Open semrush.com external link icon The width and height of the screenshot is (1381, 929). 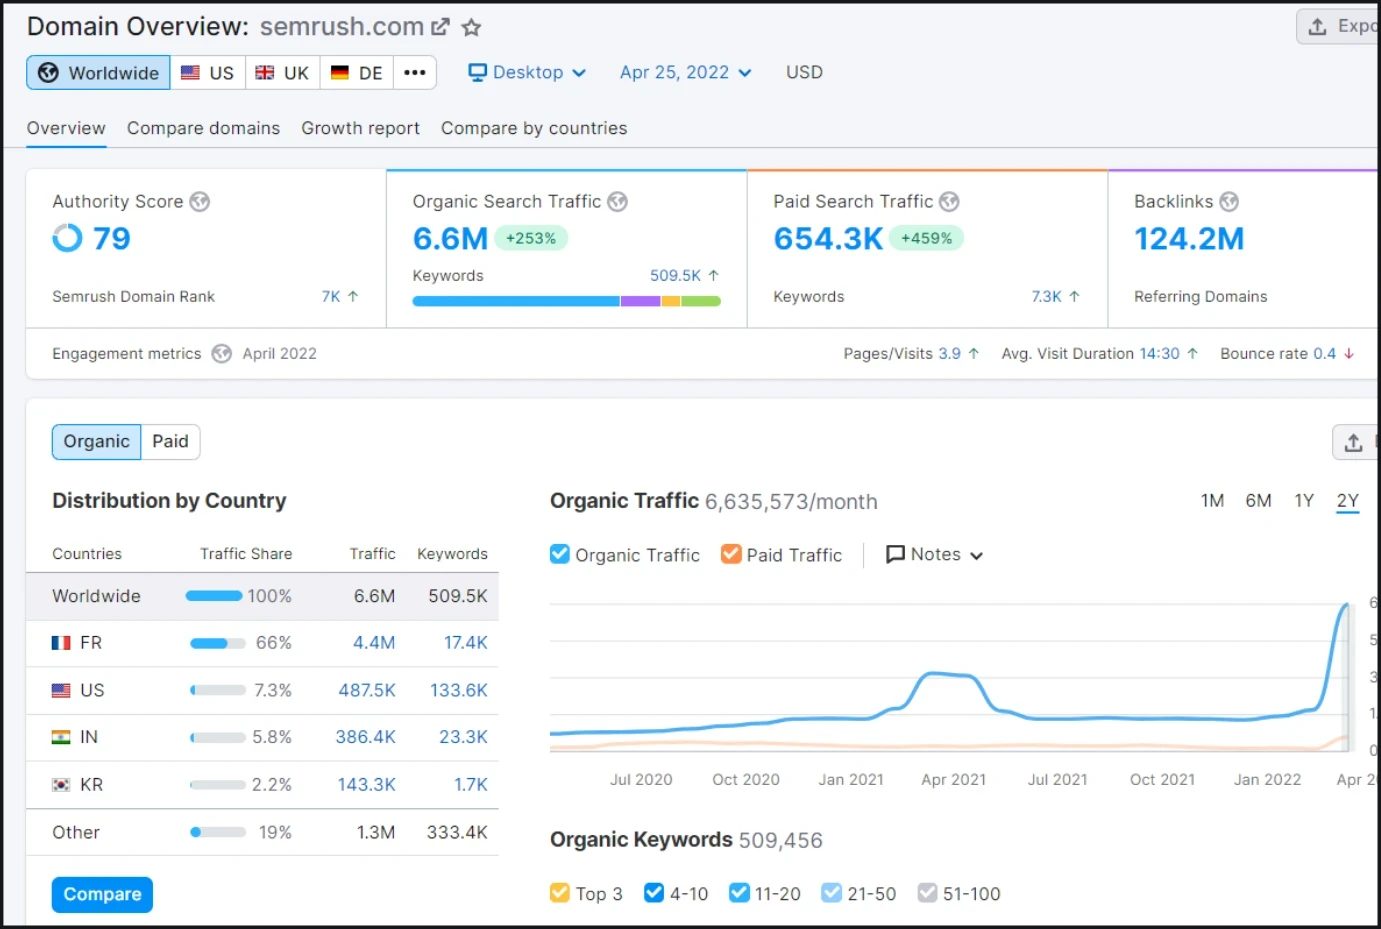click(x=440, y=27)
